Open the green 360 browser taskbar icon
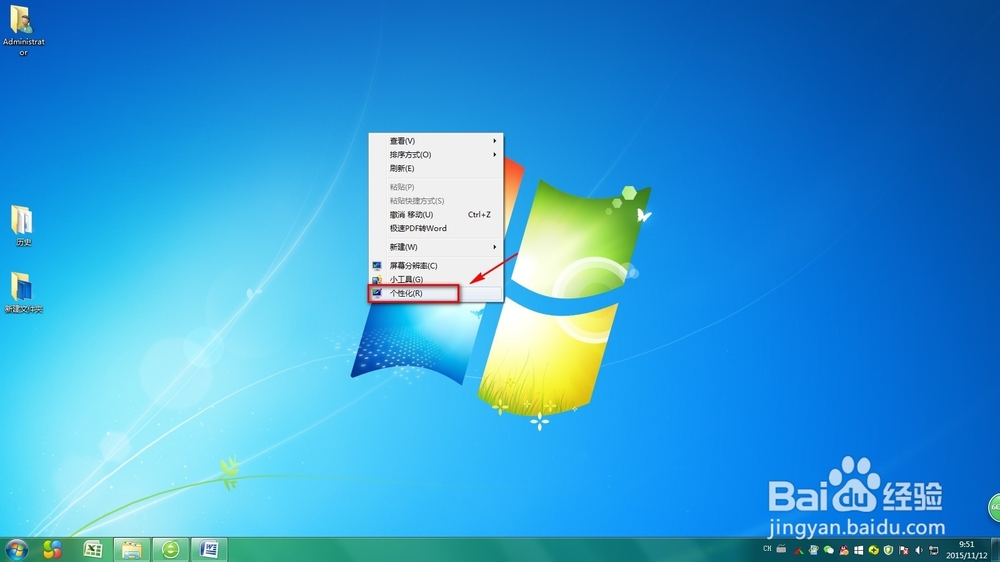Screen dimensions: 1000x562 click(x=170, y=549)
